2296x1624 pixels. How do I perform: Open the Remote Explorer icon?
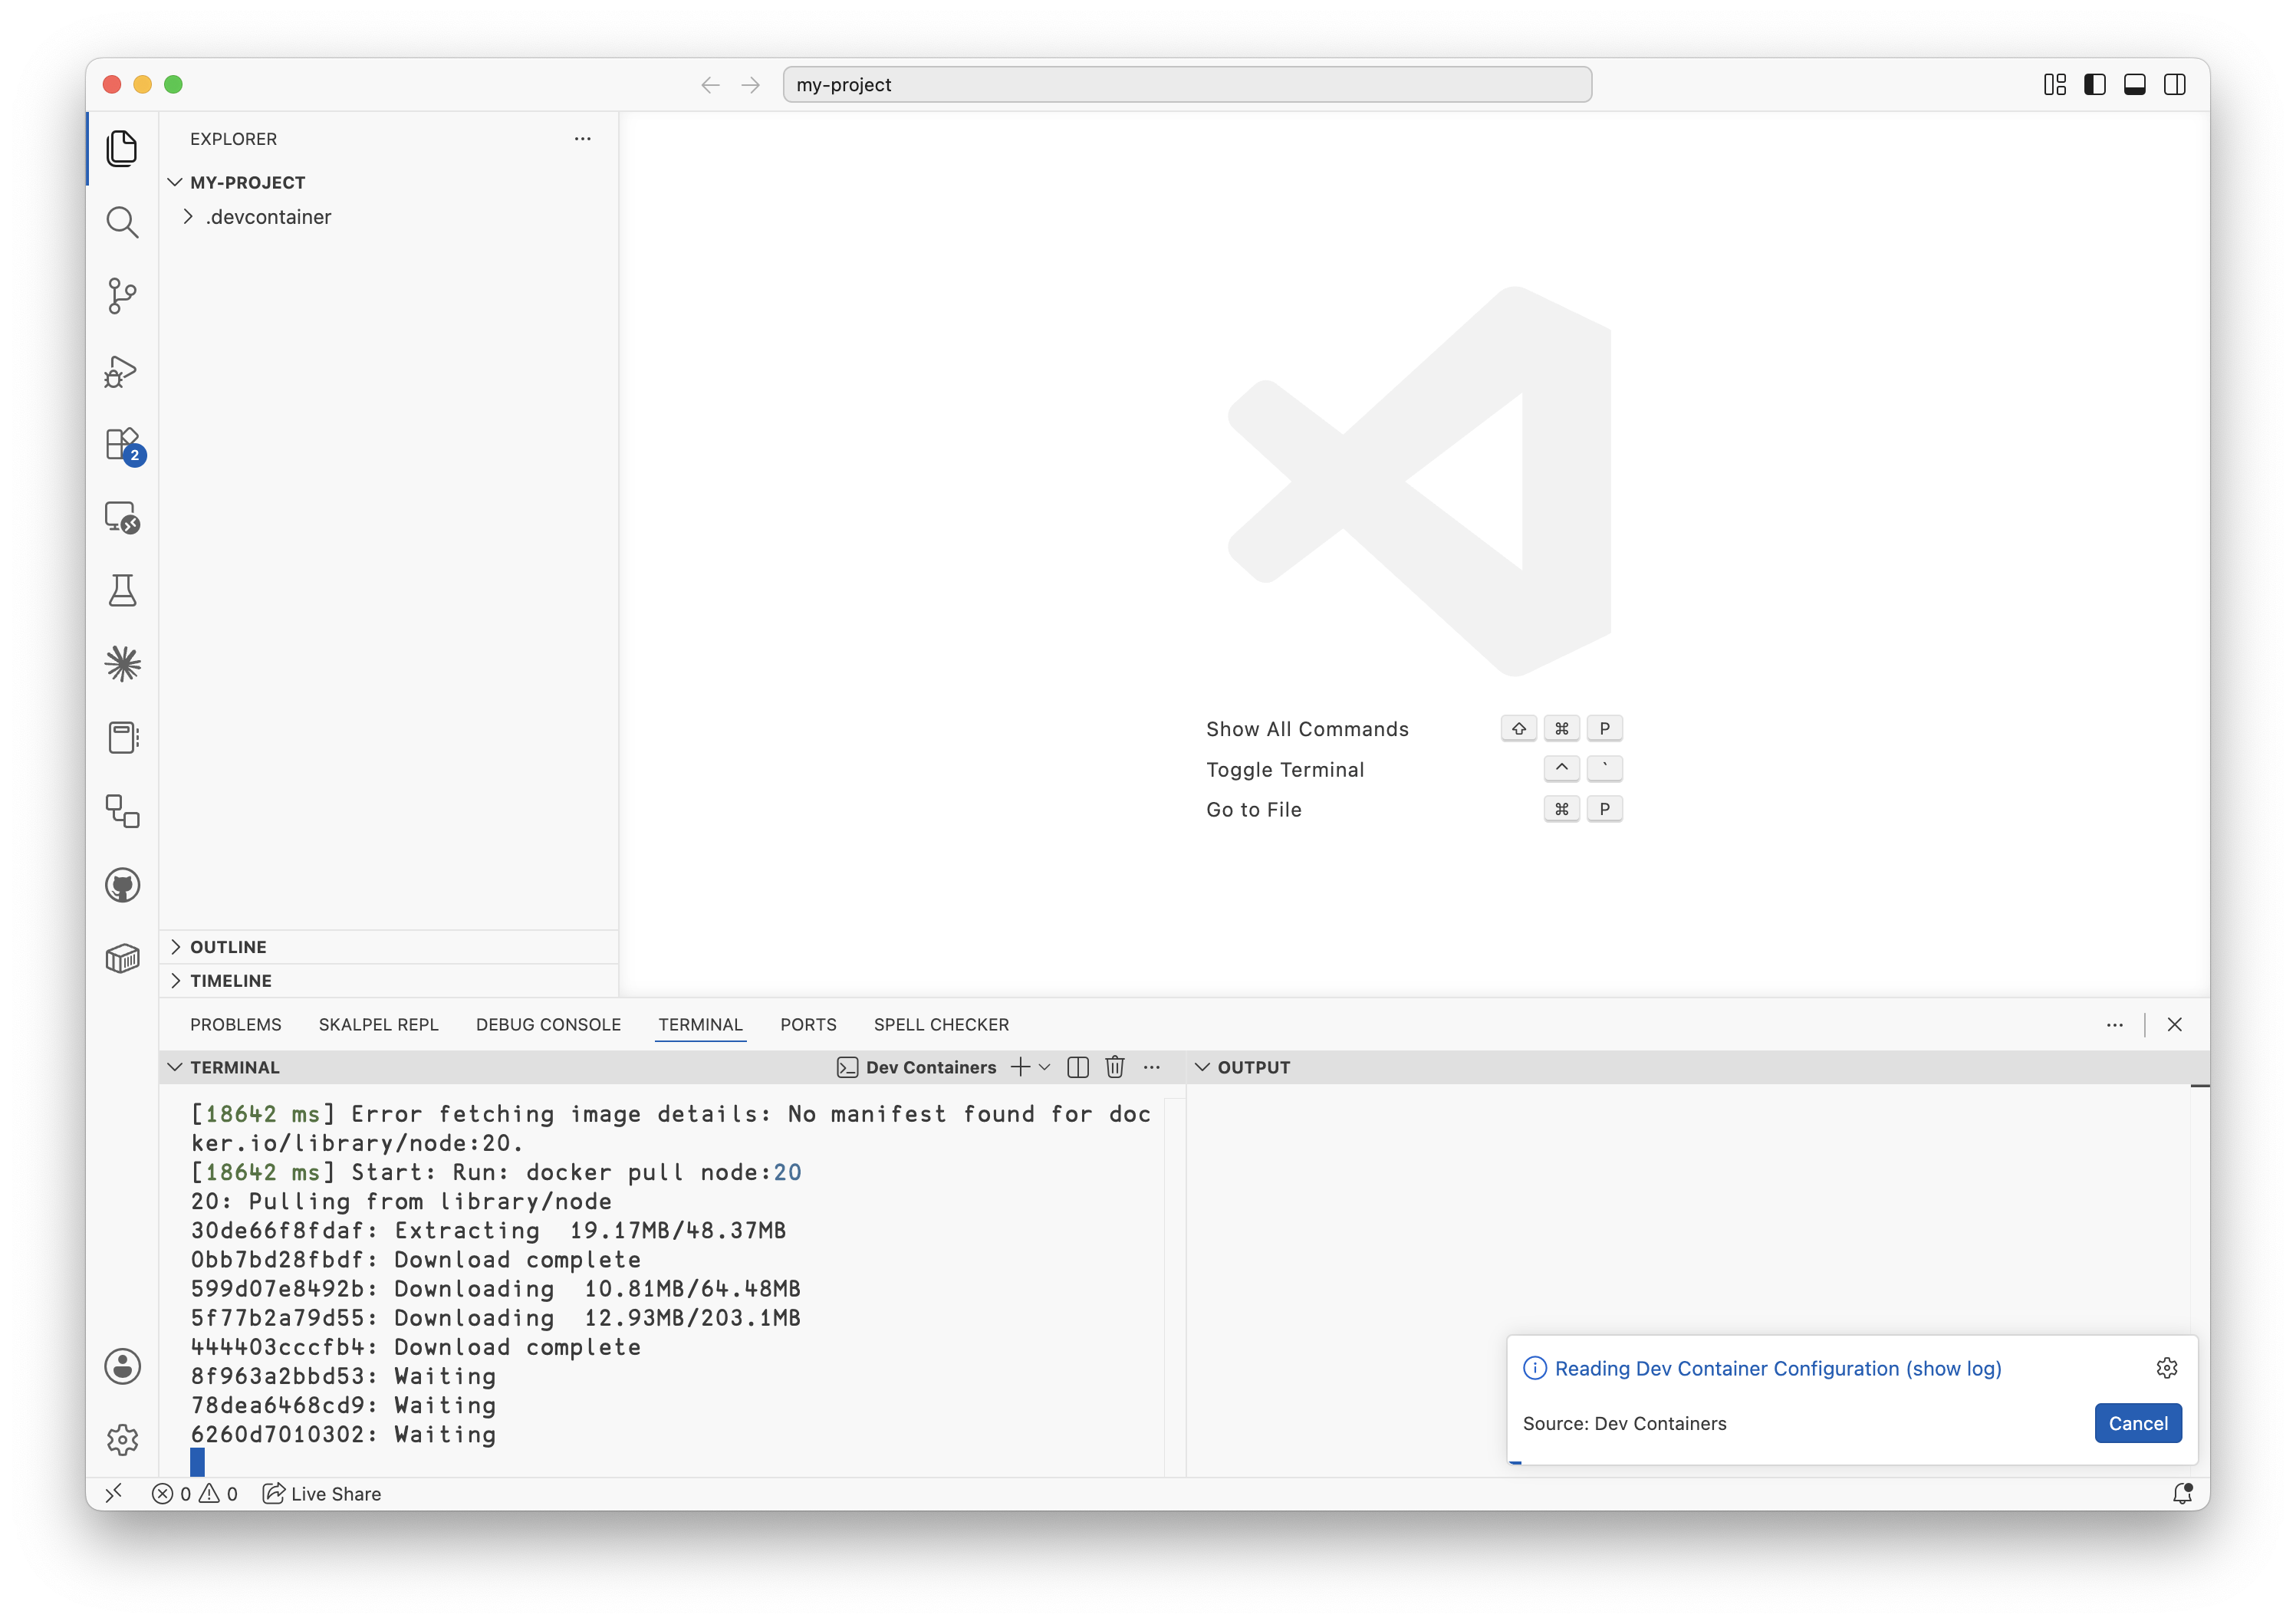click(122, 518)
